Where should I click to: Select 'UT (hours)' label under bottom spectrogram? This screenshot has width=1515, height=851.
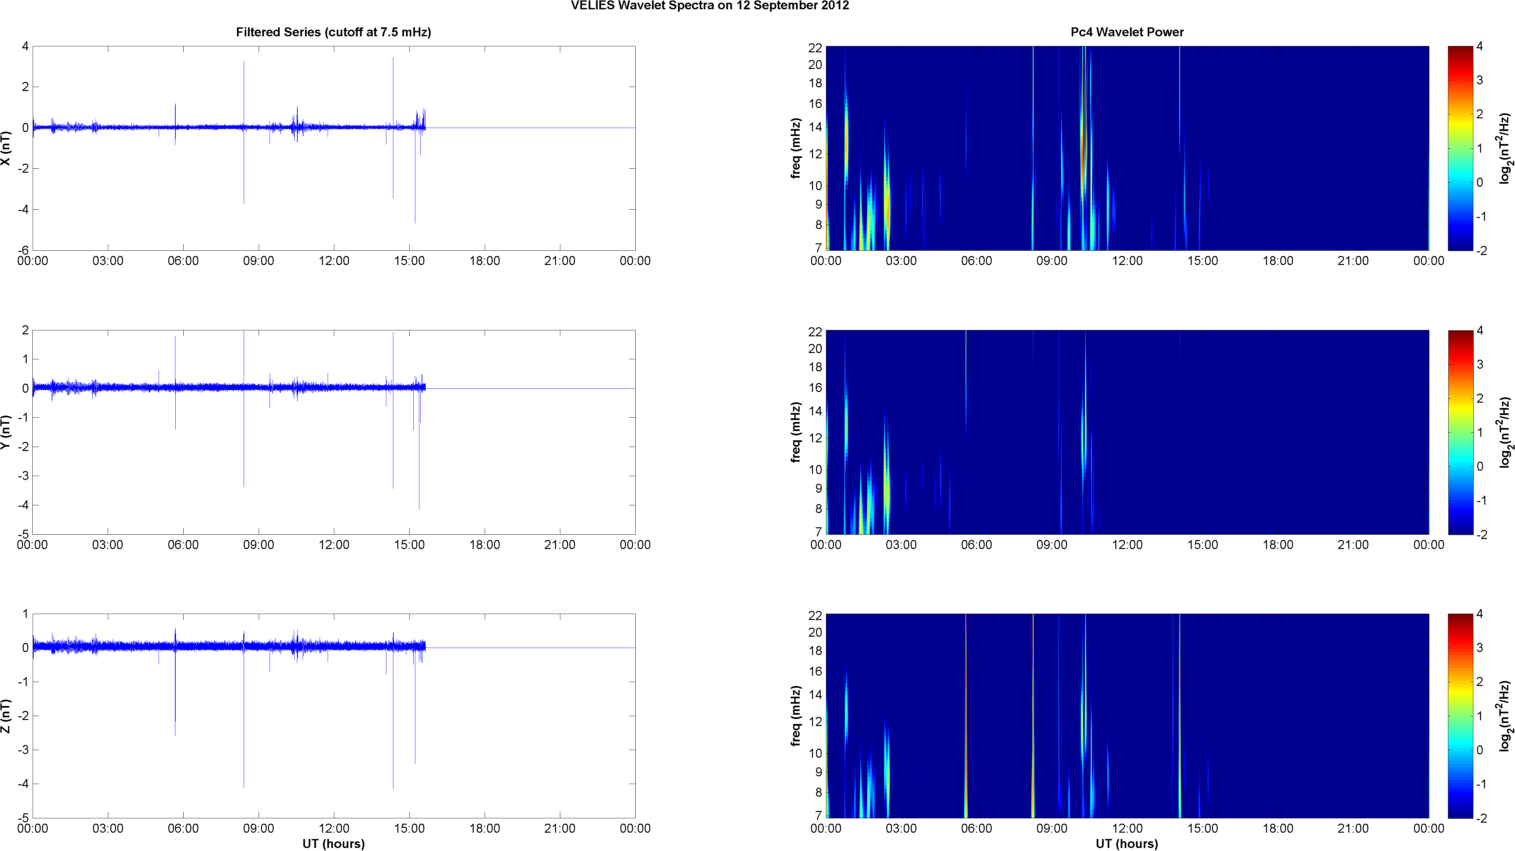point(1126,843)
